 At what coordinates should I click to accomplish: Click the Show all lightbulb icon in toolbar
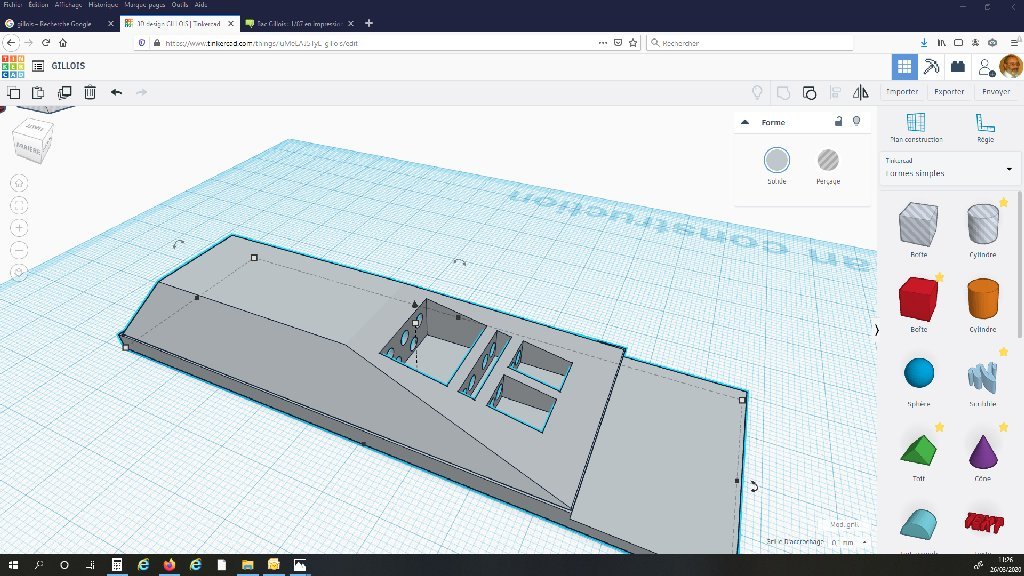[x=757, y=92]
